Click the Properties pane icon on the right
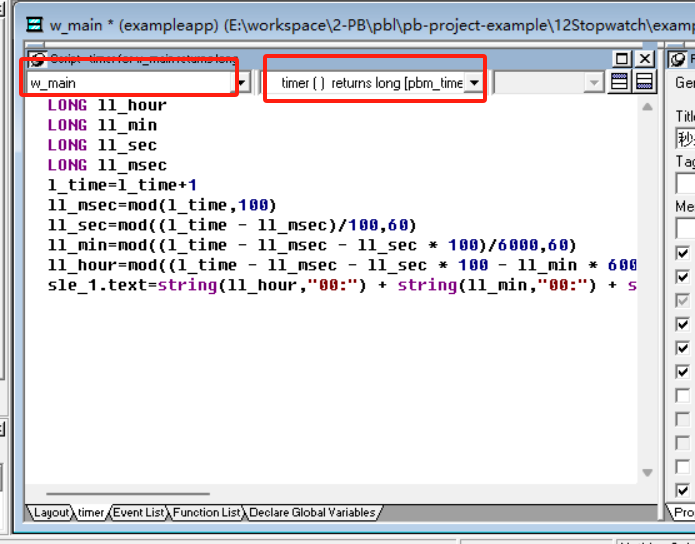This screenshot has width=695, height=544. click(x=677, y=59)
